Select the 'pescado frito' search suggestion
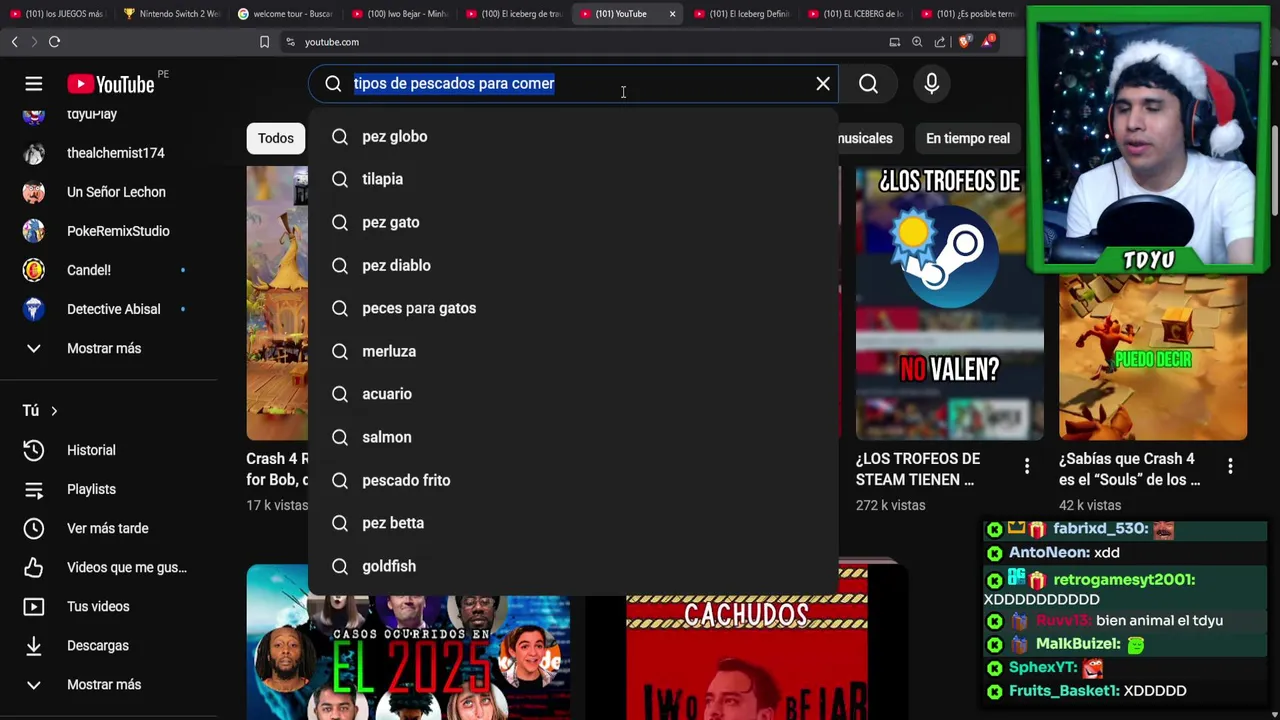1280x720 pixels. pyautogui.click(x=573, y=480)
